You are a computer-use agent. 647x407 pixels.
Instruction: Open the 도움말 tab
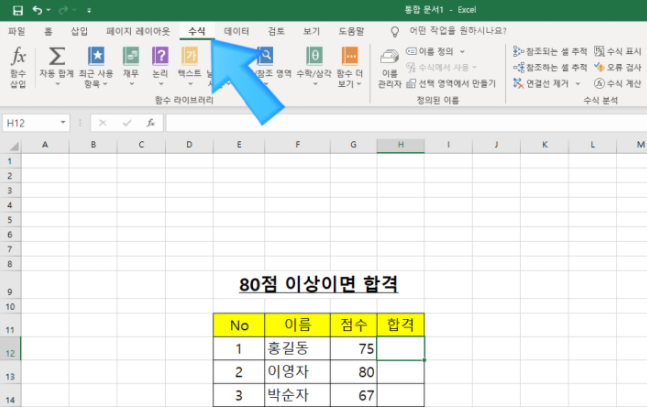[352, 31]
